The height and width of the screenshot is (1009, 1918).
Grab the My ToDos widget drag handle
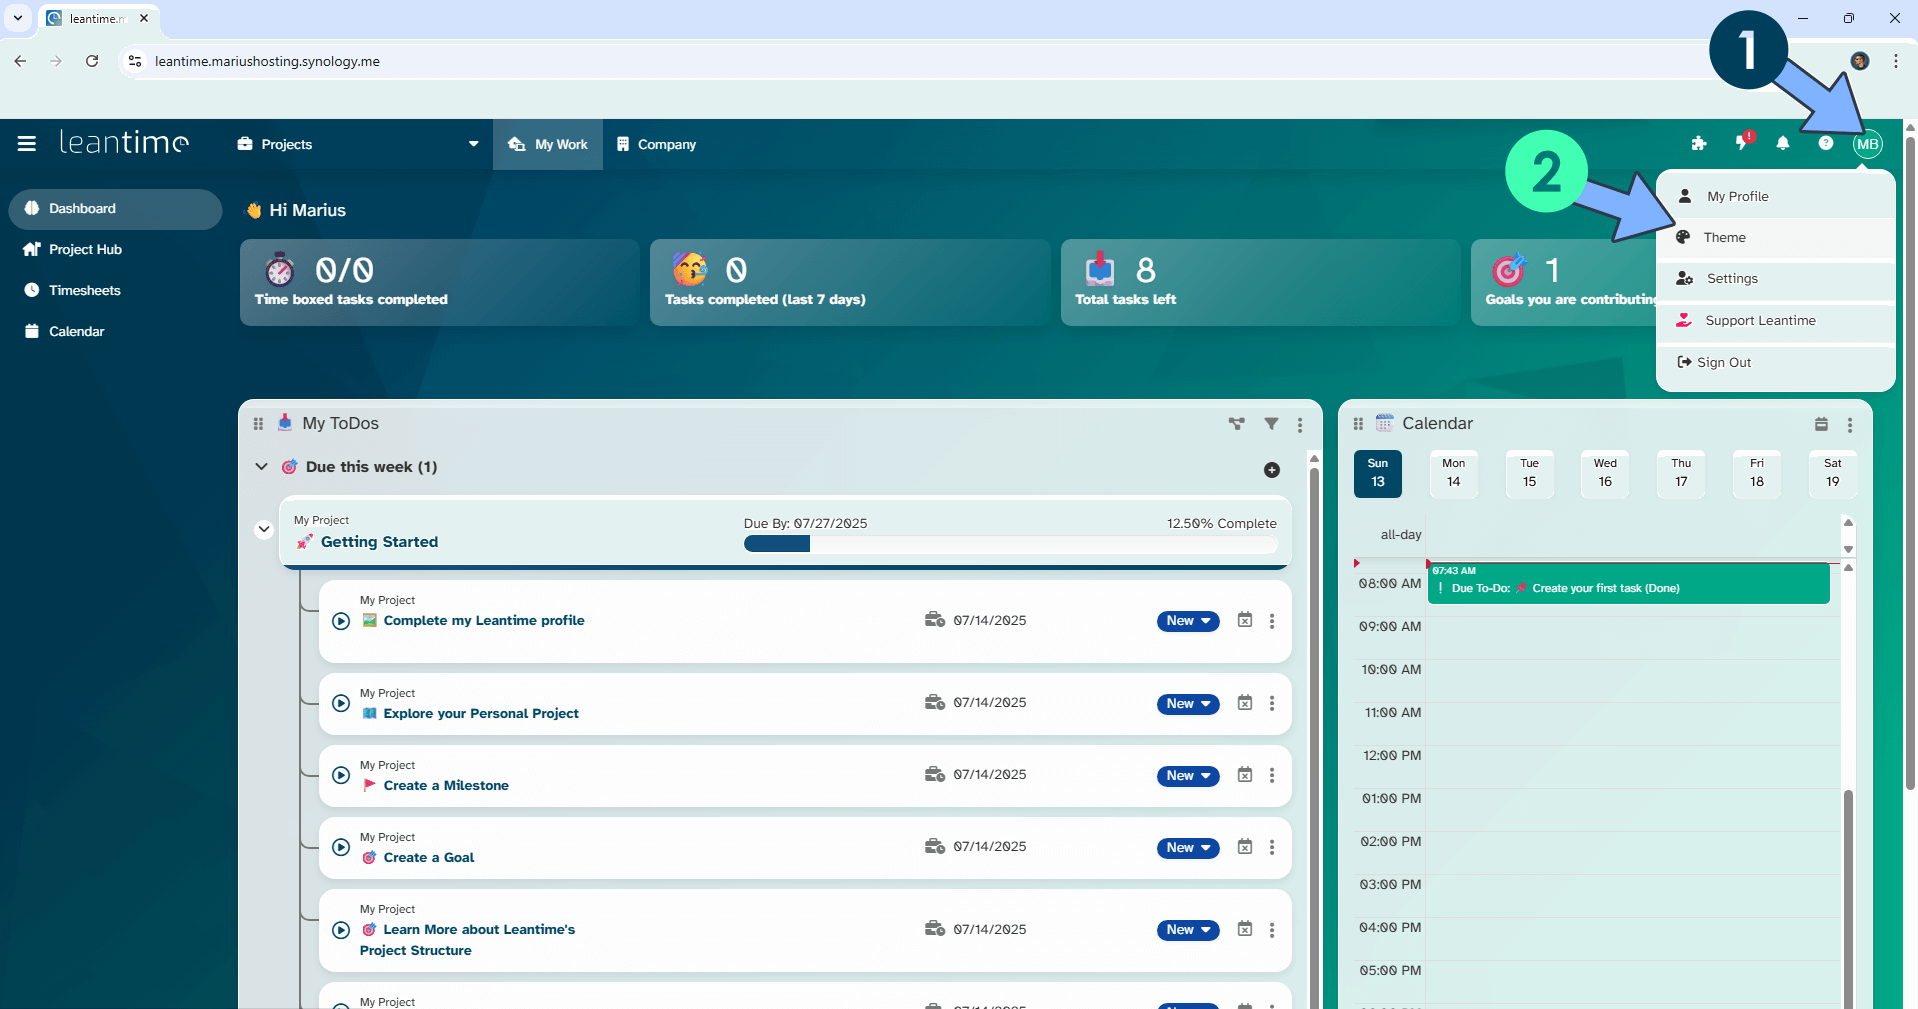(258, 424)
